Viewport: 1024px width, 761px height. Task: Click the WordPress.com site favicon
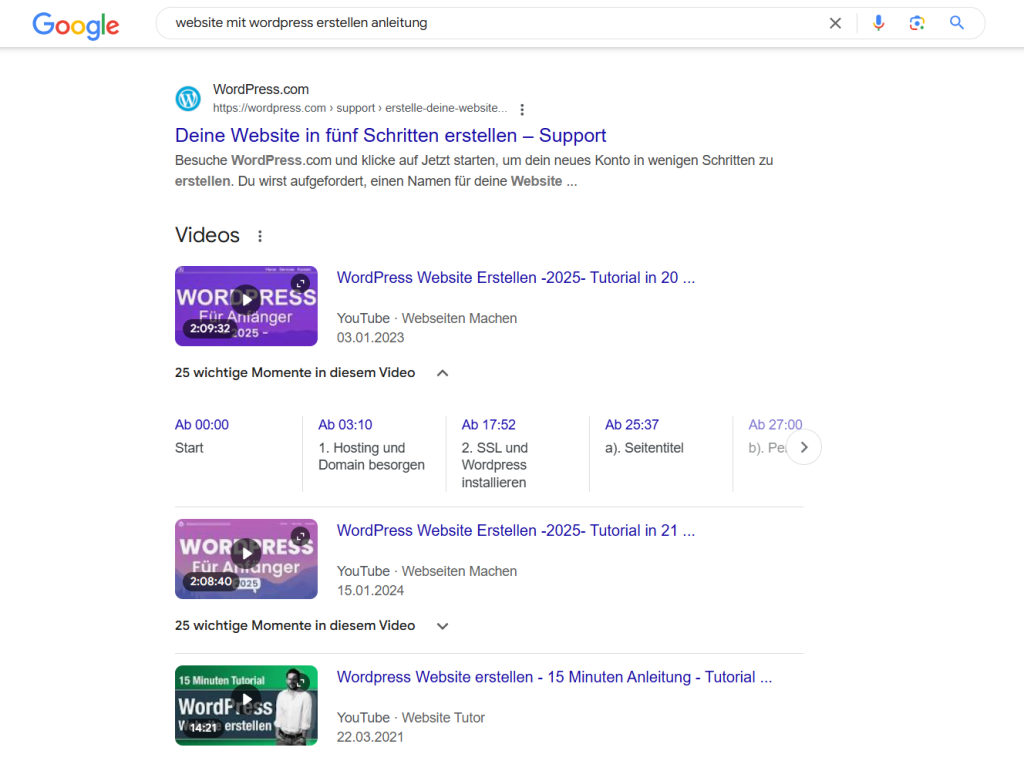(188, 98)
